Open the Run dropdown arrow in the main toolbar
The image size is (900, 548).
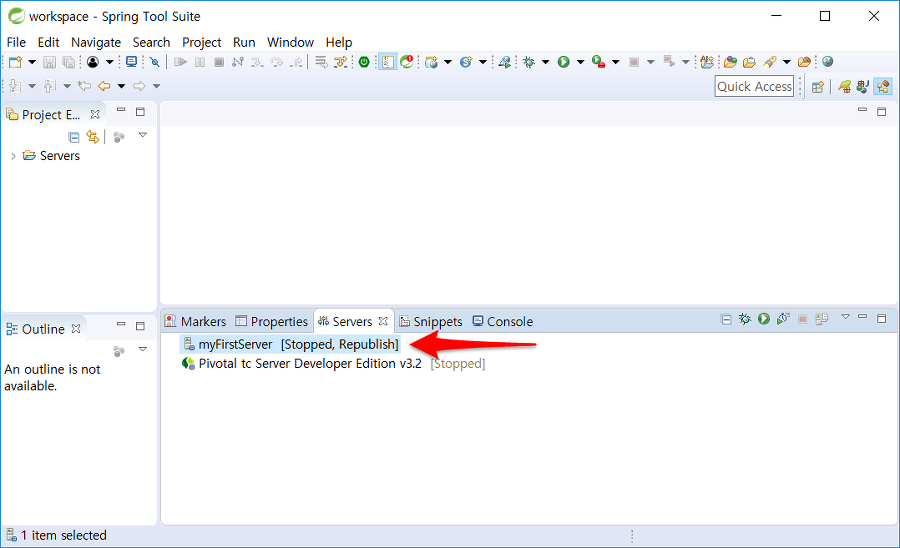pyautogui.click(x=580, y=62)
